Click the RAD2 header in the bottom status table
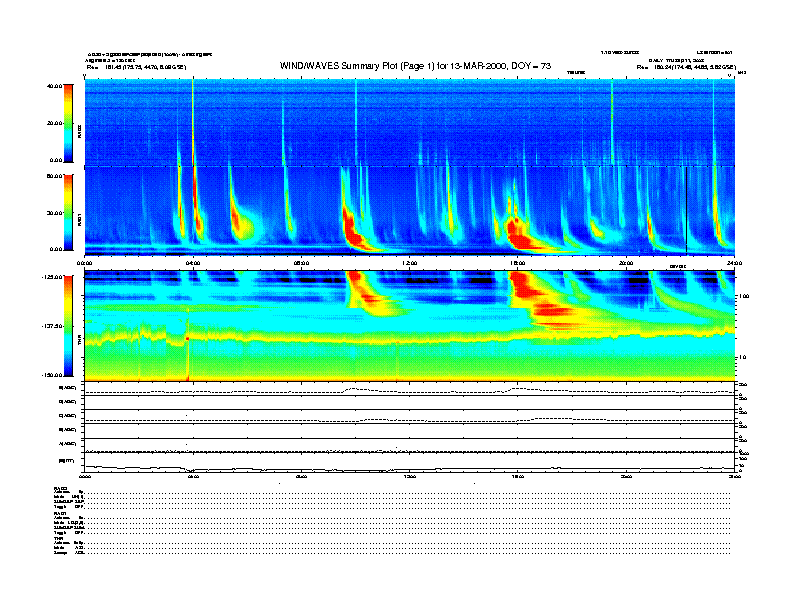Image resolution: width=792 pixels, height=612 pixels. point(61,488)
